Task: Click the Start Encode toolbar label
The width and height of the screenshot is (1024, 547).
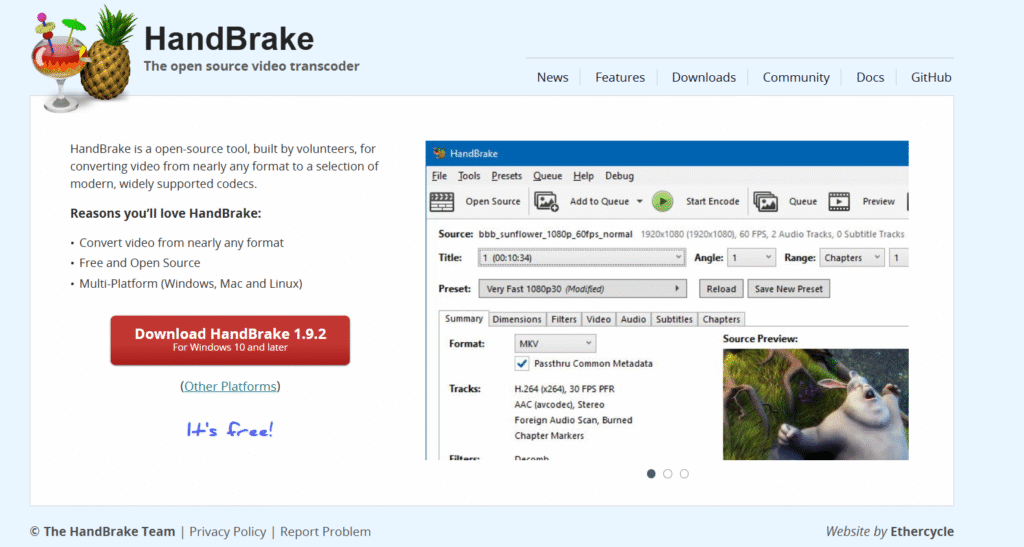Action: coord(712,202)
